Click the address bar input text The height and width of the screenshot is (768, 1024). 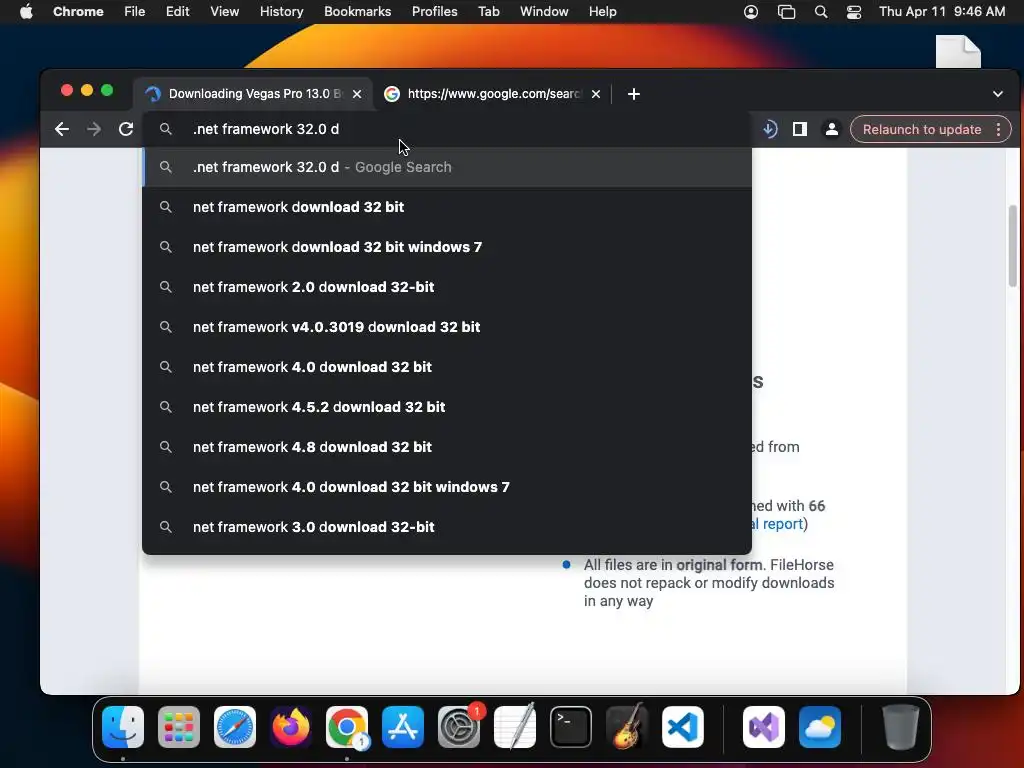[x=266, y=129]
